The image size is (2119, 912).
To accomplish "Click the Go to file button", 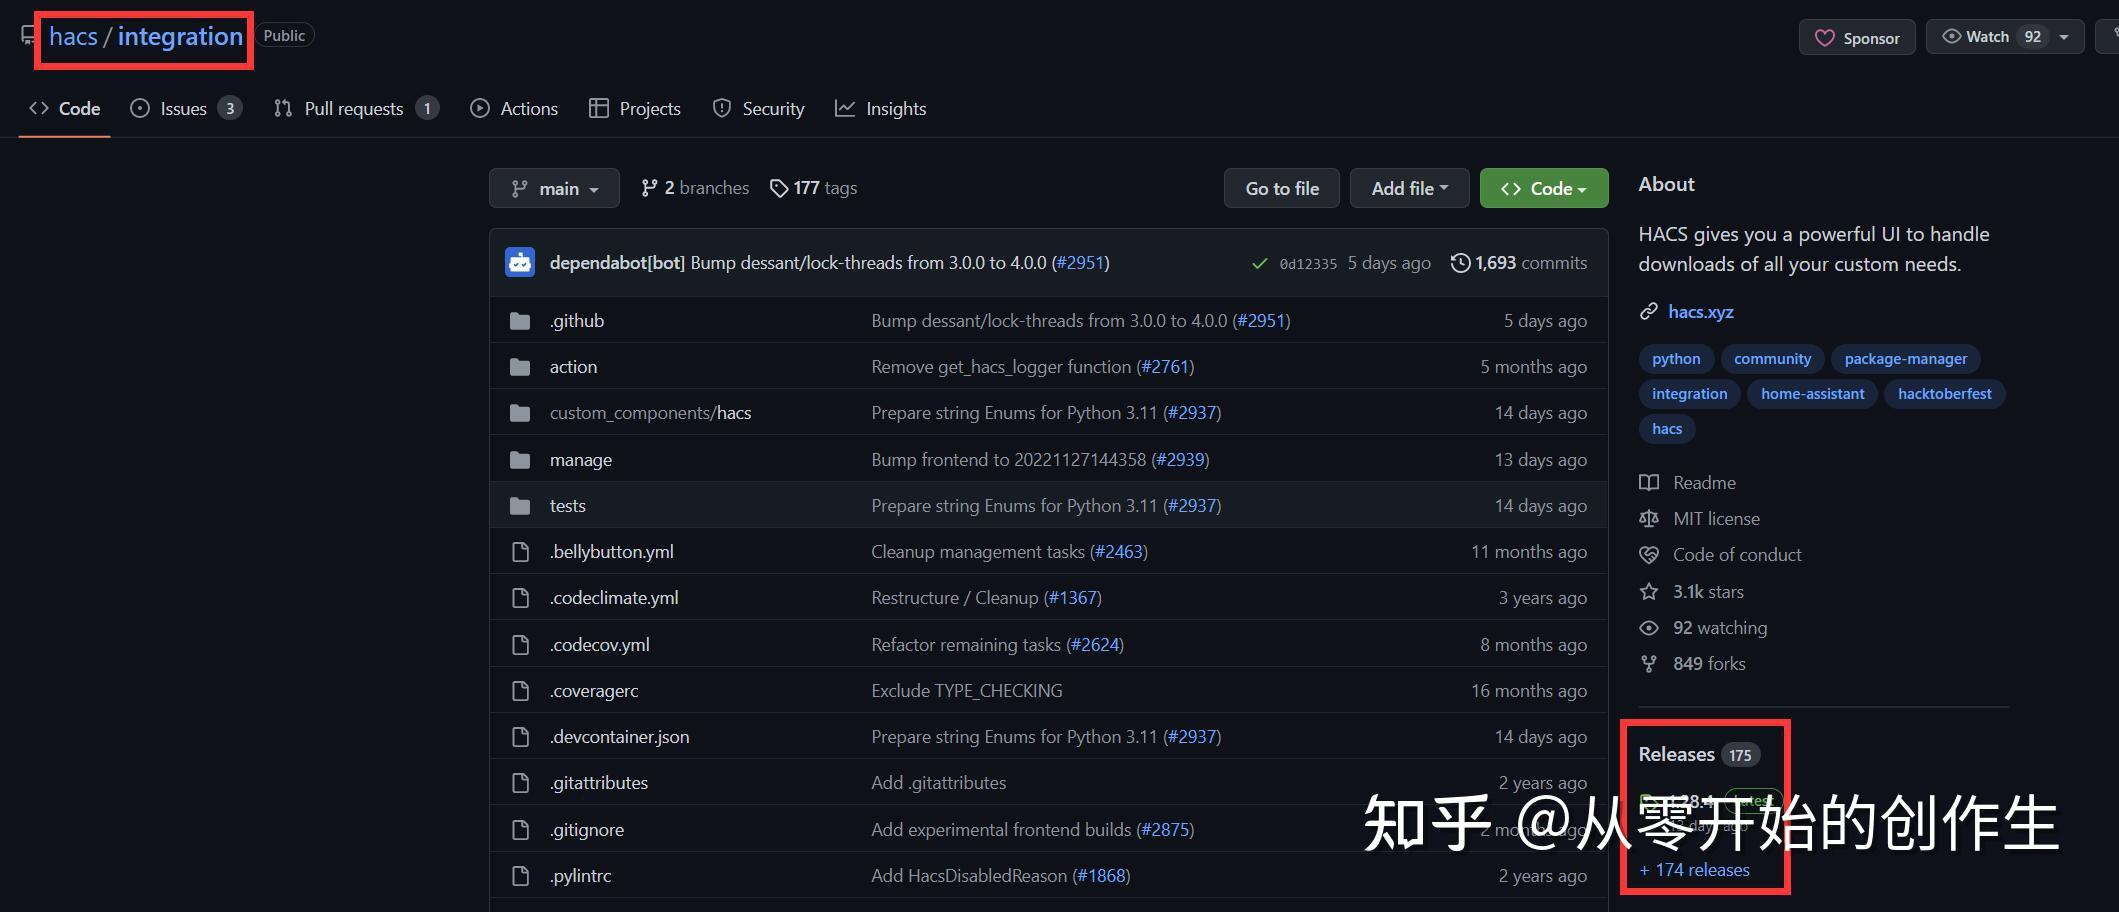I will (x=1281, y=188).
